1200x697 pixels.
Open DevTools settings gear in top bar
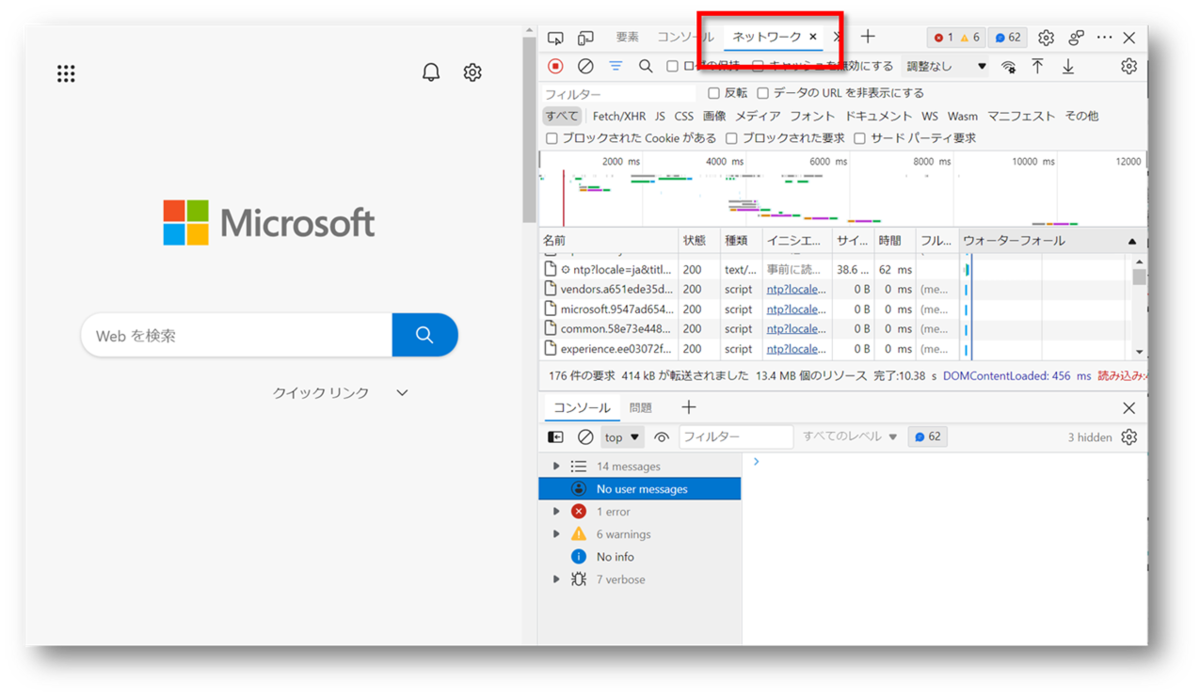(x=1046, y=38)
